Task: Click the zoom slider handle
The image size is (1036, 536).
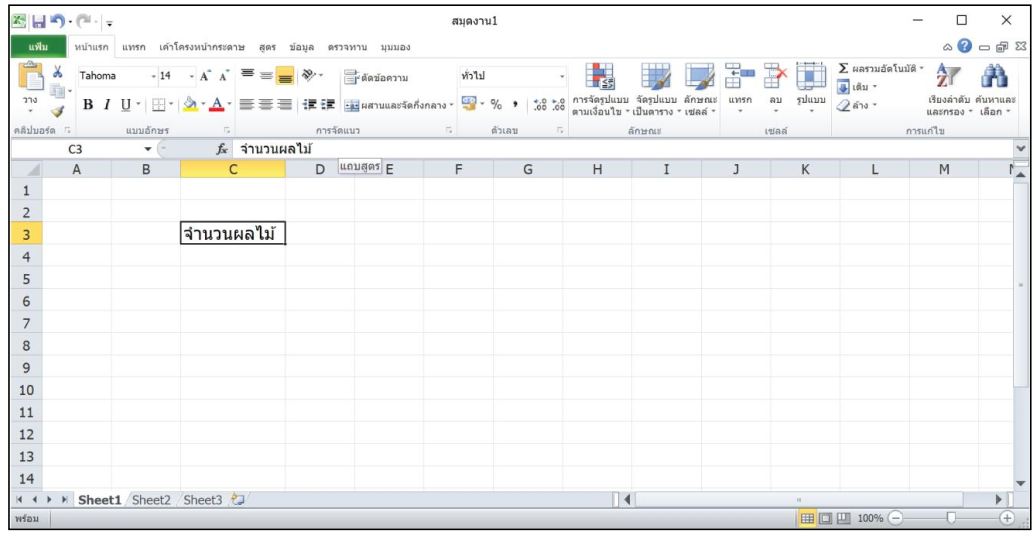Action: (x=951, y=518)
